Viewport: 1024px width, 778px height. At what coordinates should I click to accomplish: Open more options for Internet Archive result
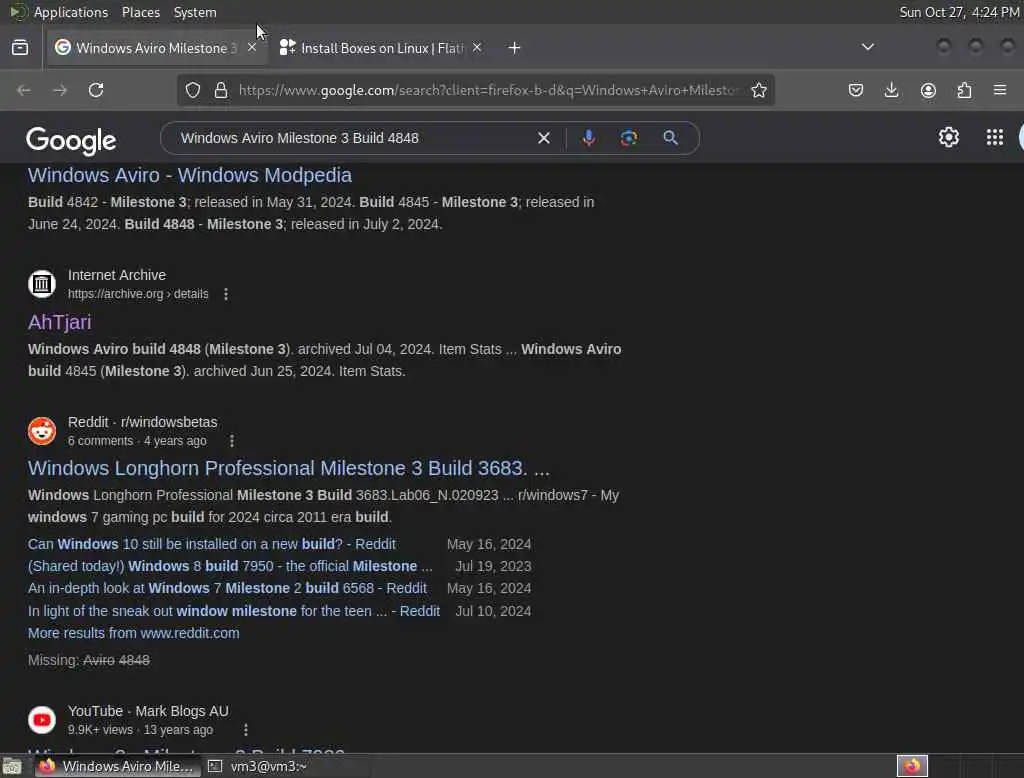226,294
